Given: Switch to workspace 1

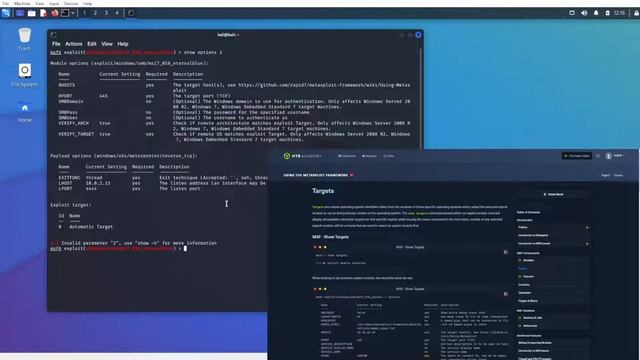Looking at the screenshot, I should click(84, 13).
